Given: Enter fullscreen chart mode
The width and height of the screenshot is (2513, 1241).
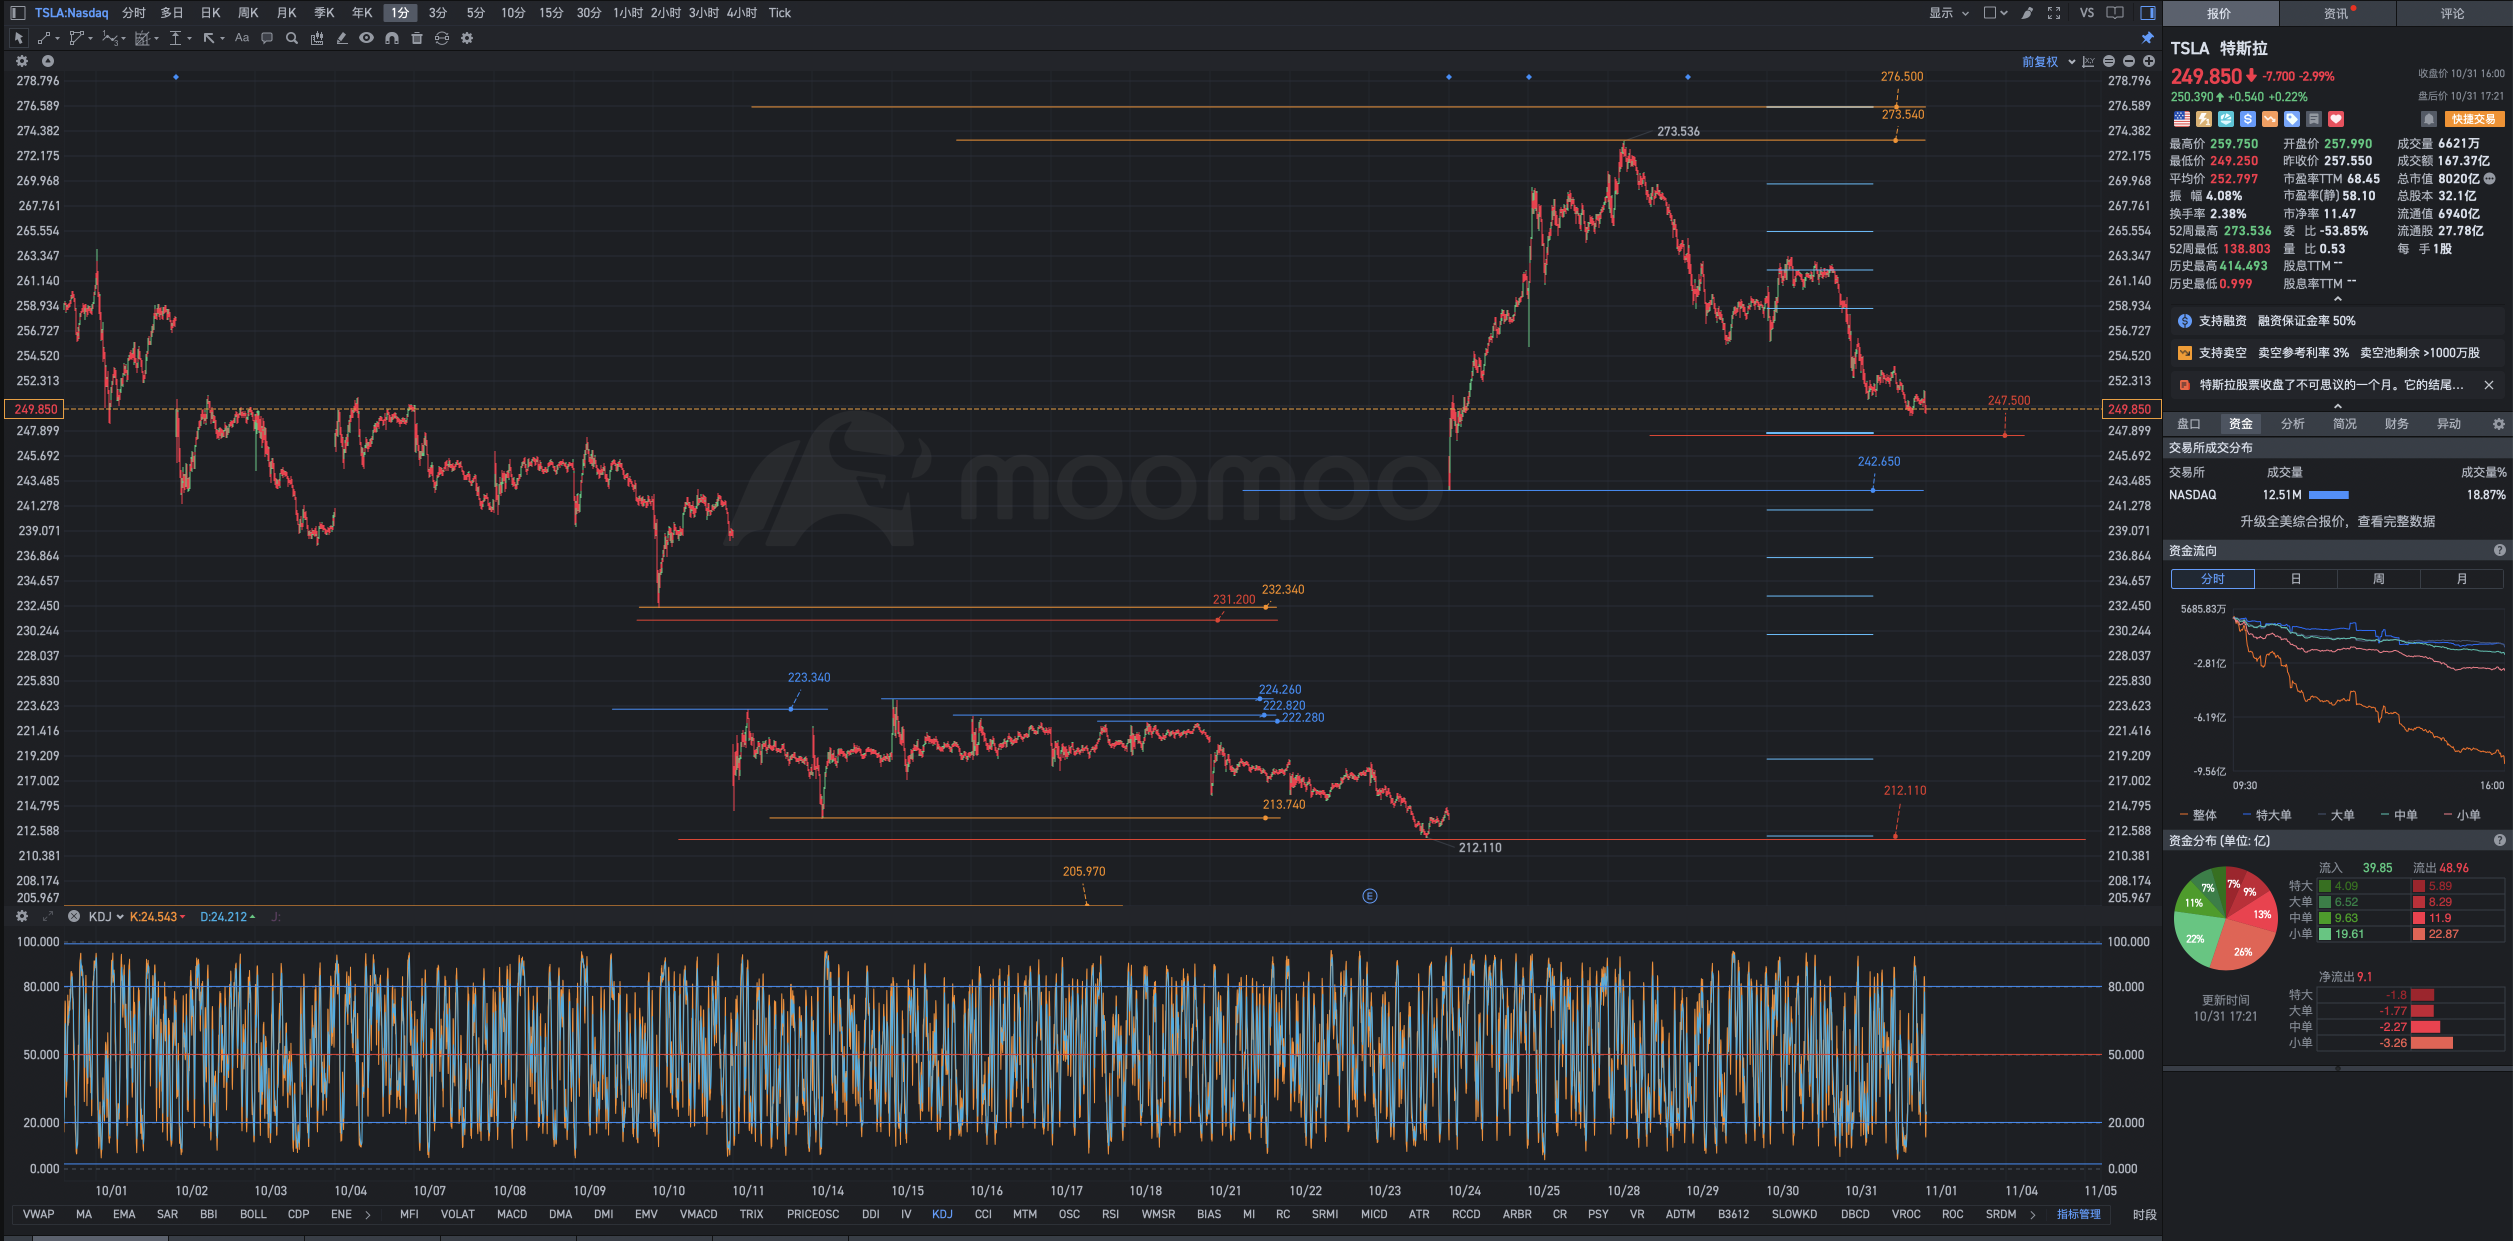Looking at the screenshot, I should 2054,13.
